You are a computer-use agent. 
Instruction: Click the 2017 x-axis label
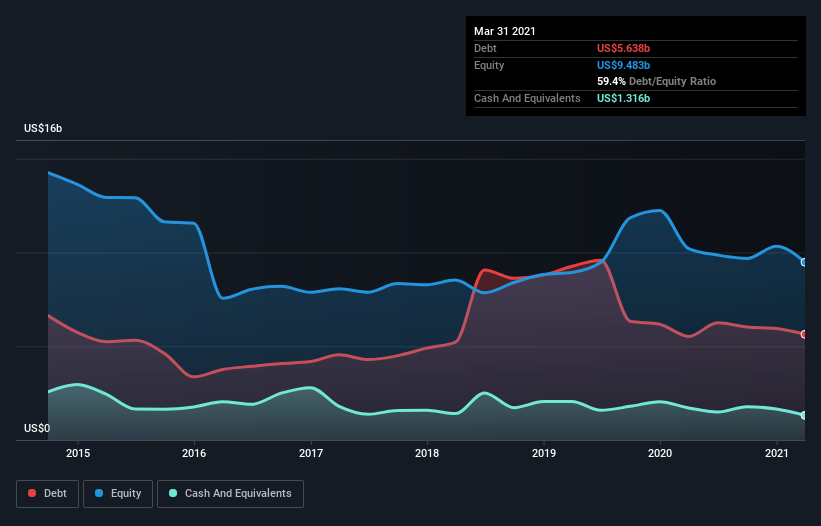point(311,453)
